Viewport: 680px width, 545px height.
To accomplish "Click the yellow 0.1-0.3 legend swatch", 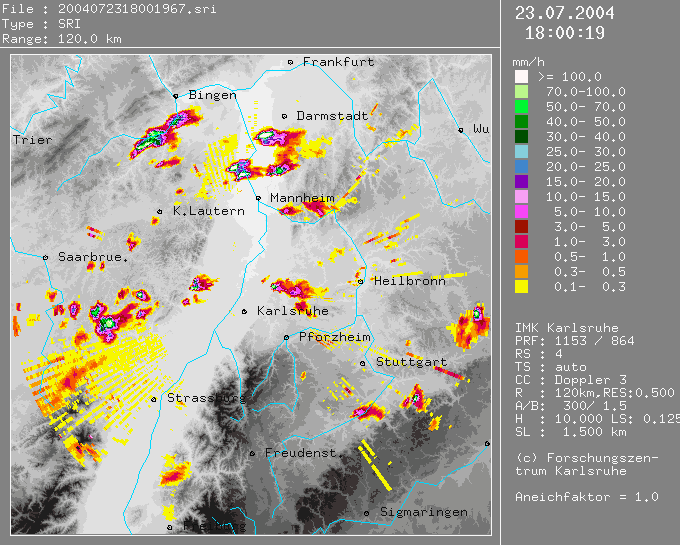I will click(x=521, y=287).
